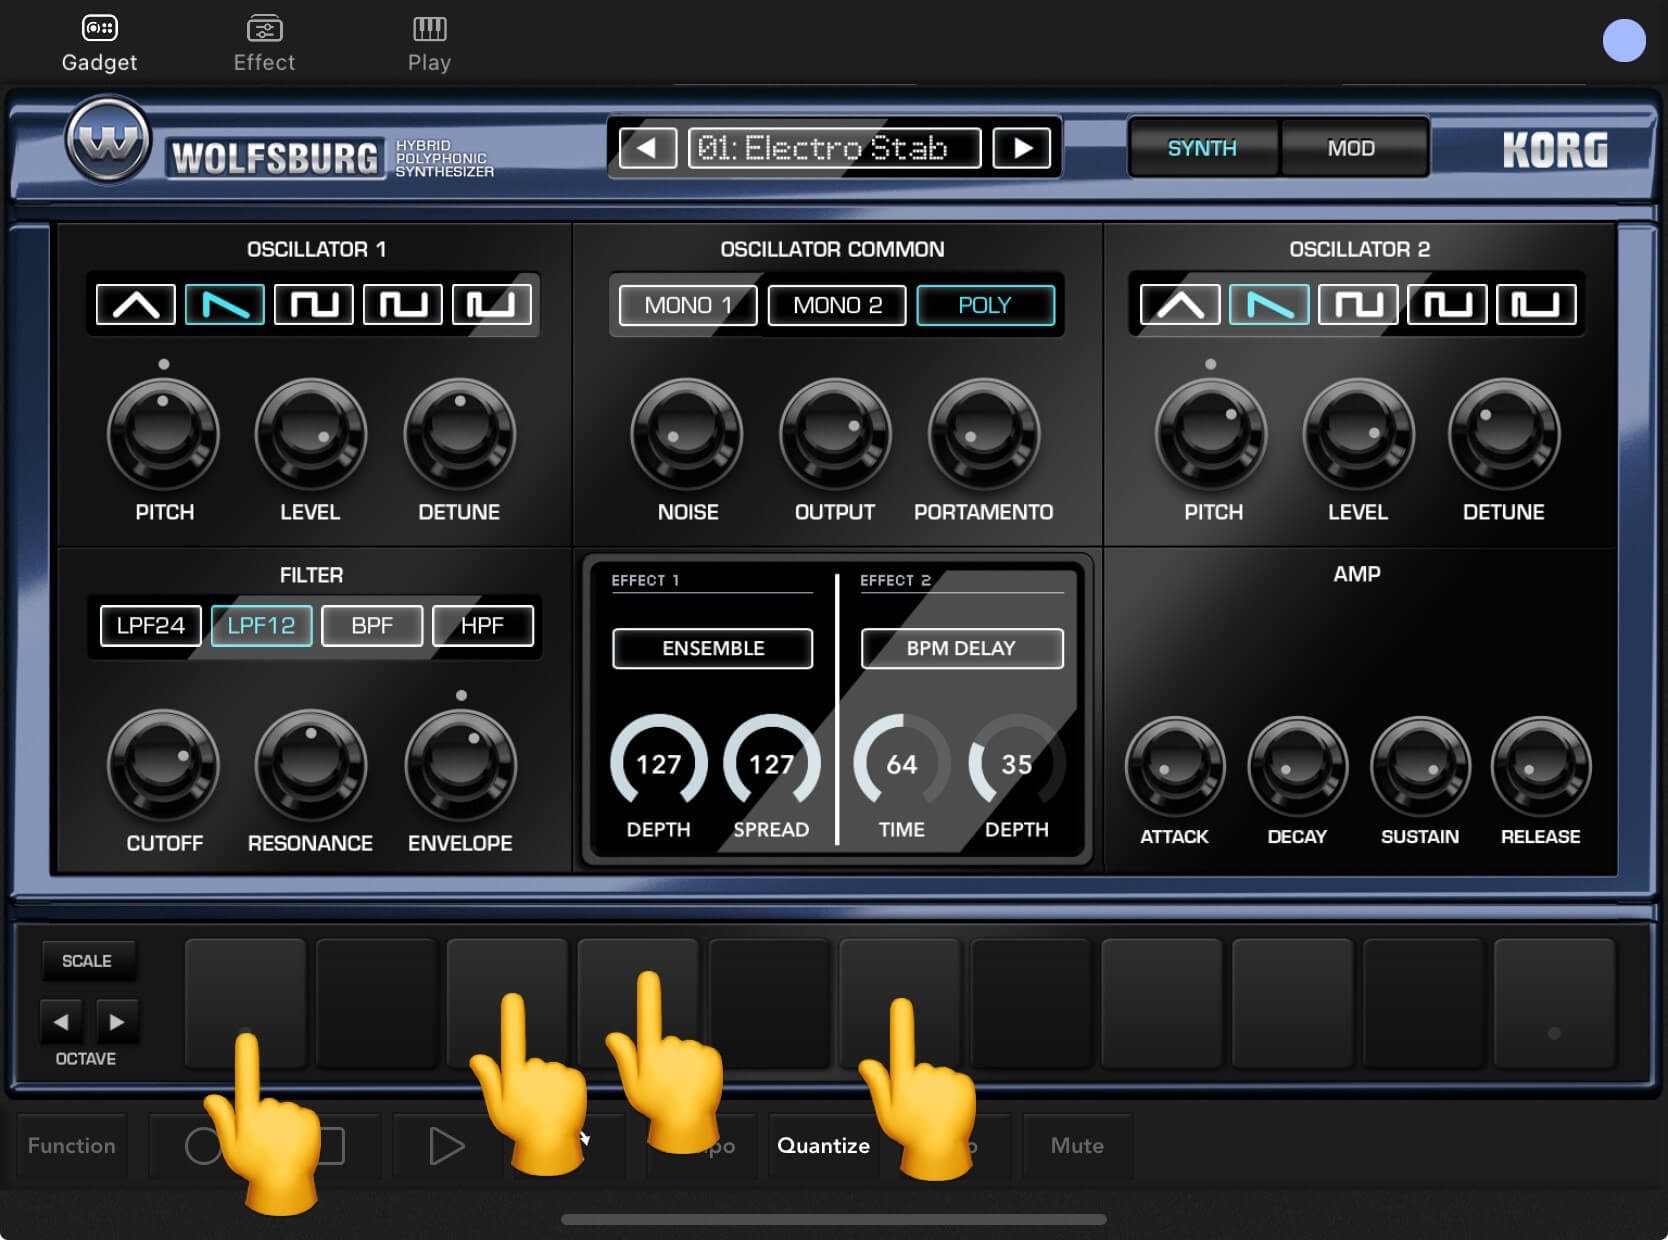1668x1240 pixels.
Task: Select Oscillator 2 square wave, third waveform button
Action: click(1358, 304)
